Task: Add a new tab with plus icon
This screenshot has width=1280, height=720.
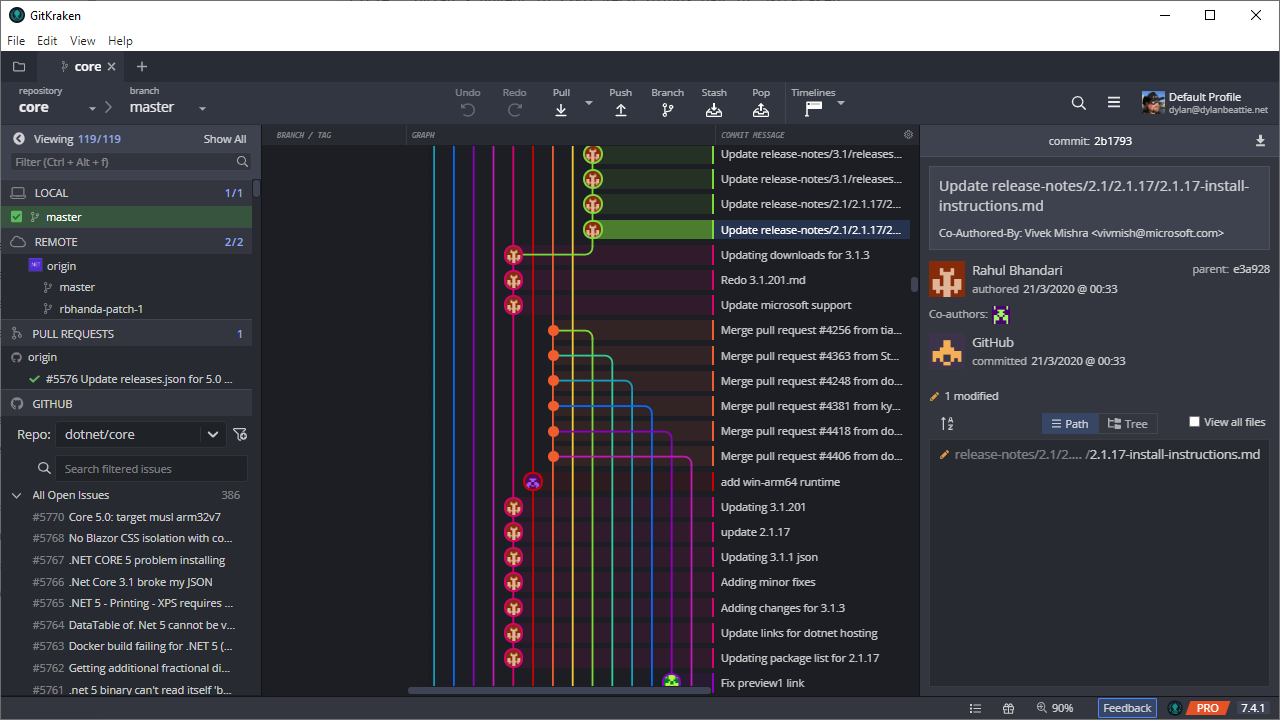Action: point(142,67)
